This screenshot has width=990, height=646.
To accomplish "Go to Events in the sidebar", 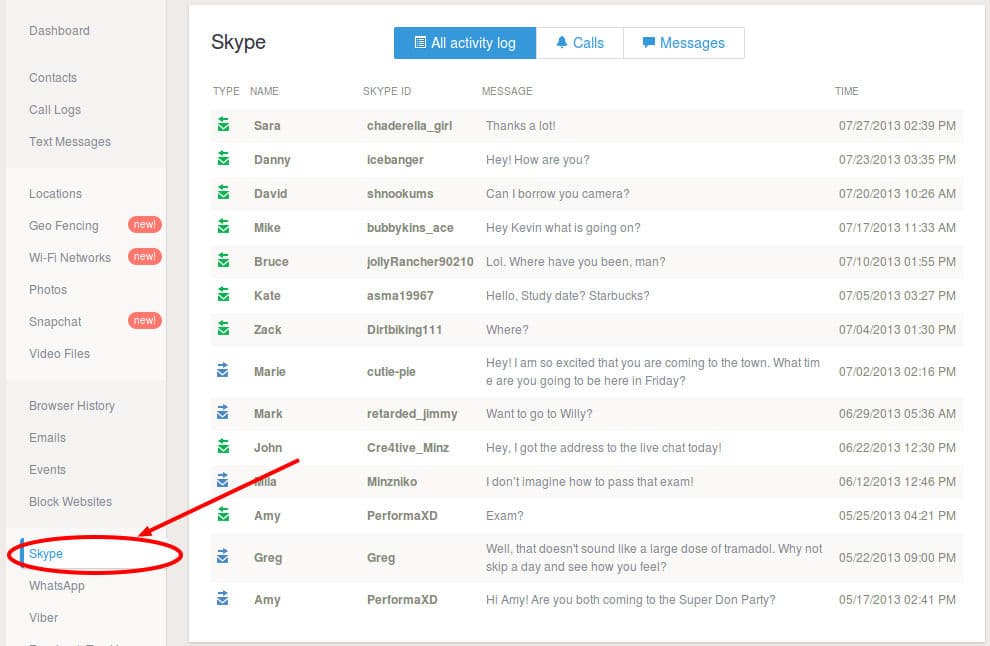I will 47,470.
